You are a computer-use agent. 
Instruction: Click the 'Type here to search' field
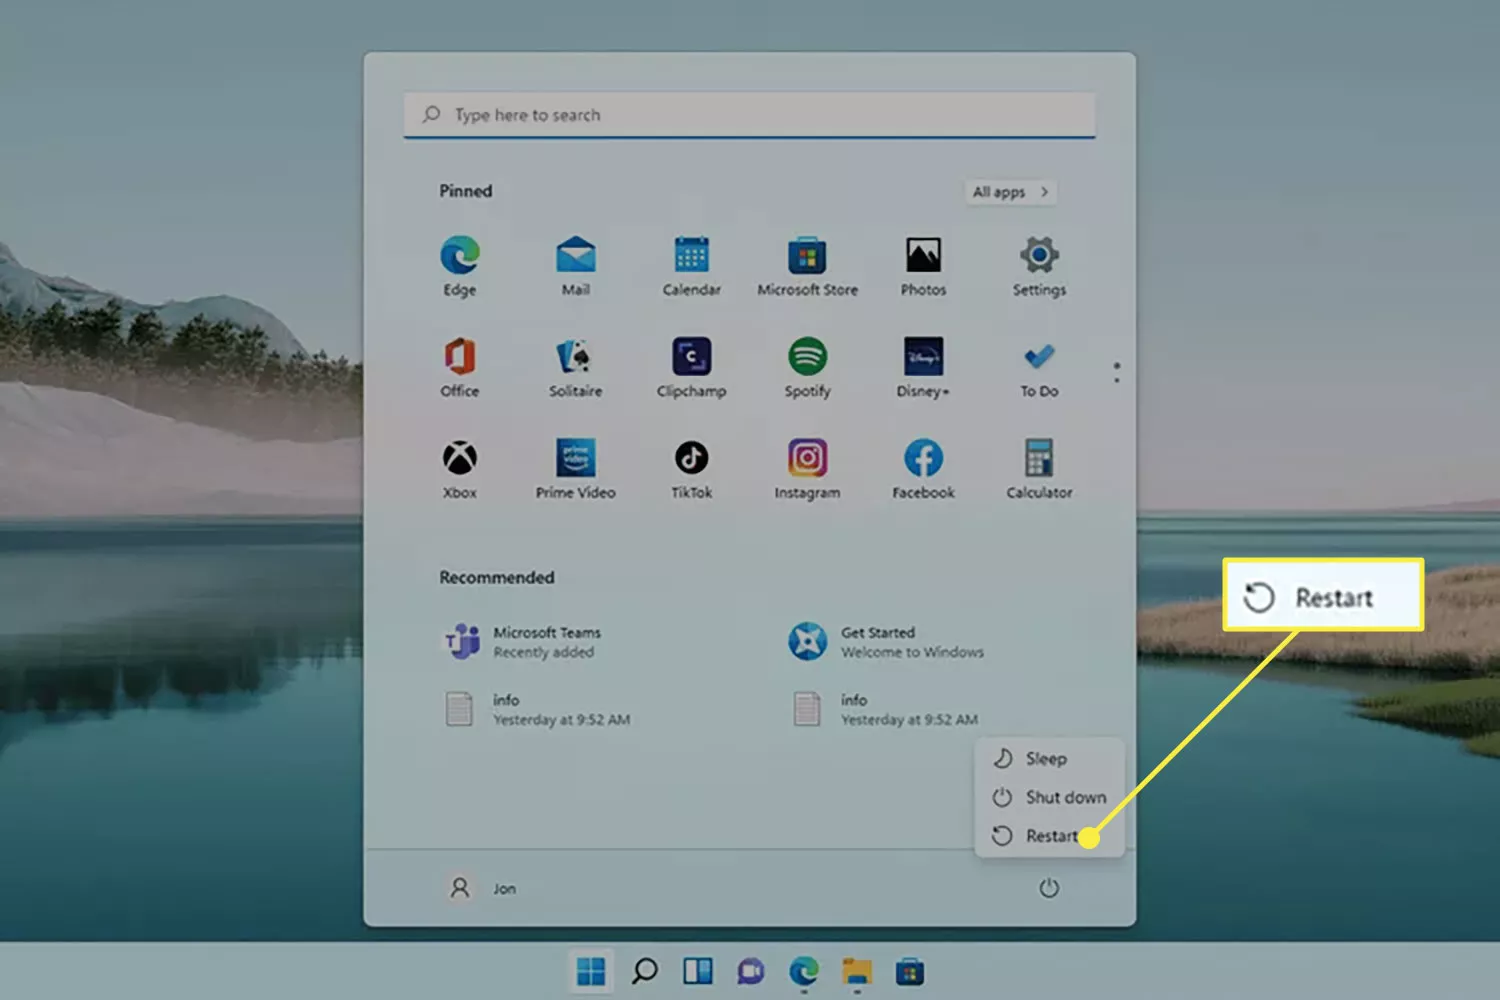(749, 115)
